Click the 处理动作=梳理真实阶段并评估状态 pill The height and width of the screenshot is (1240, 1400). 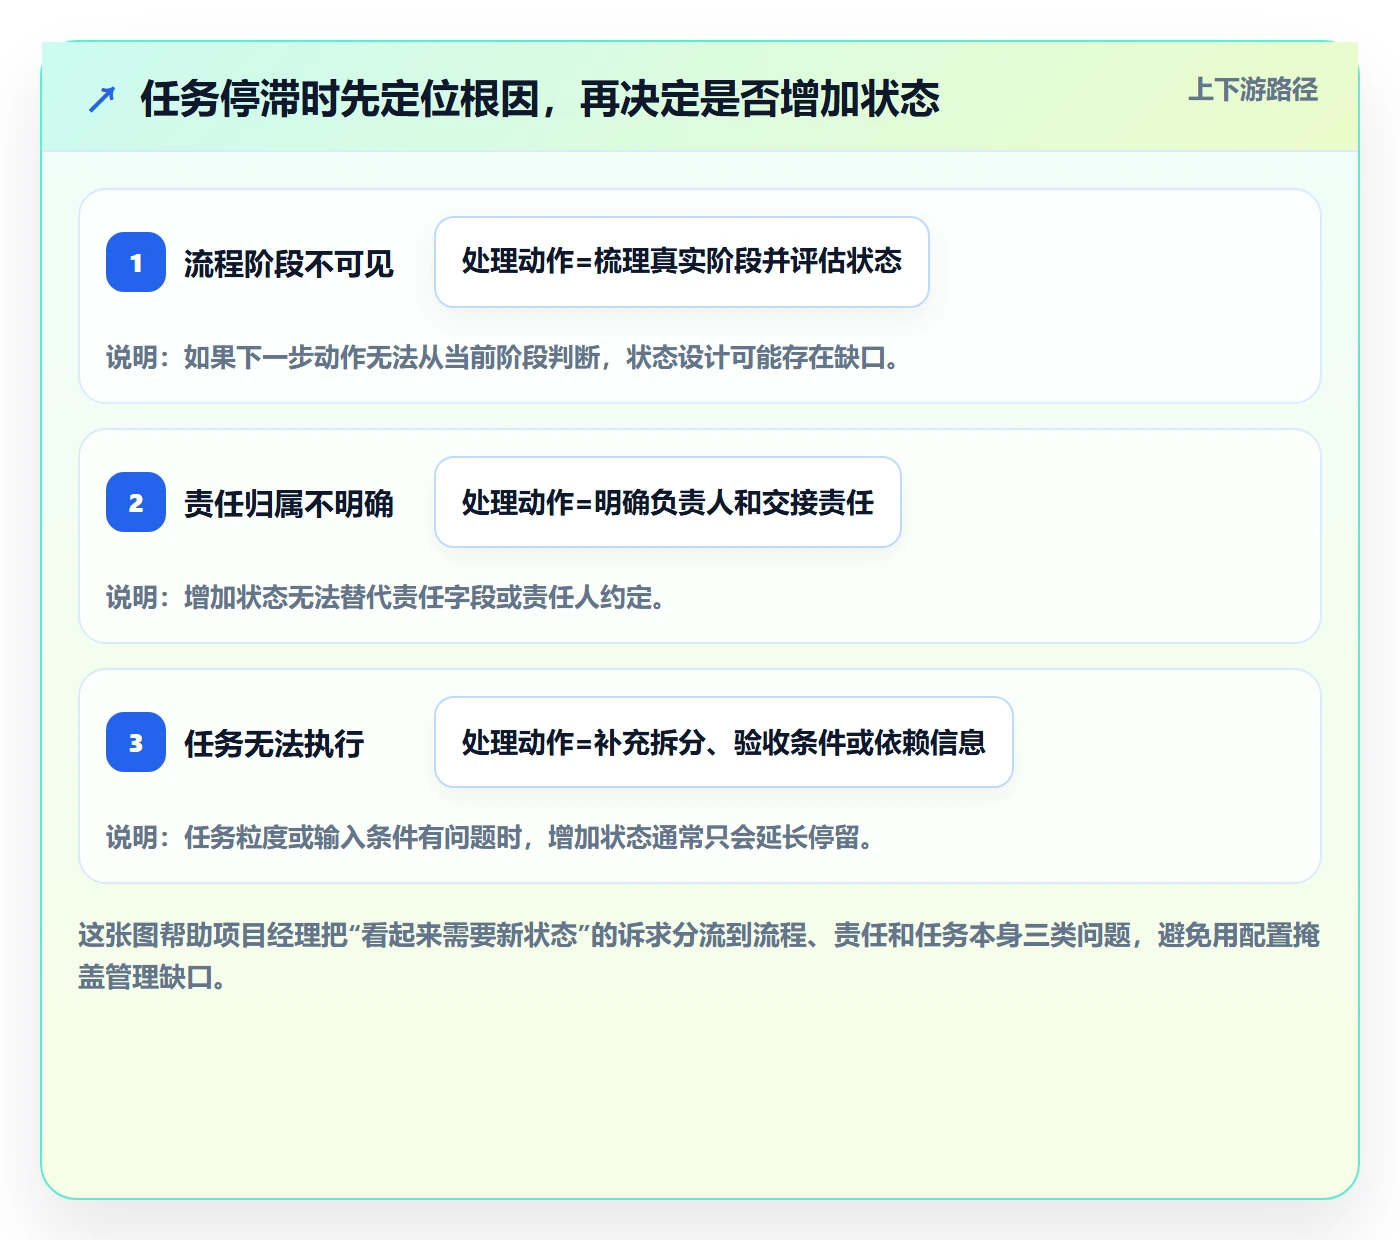coord(682,262)
